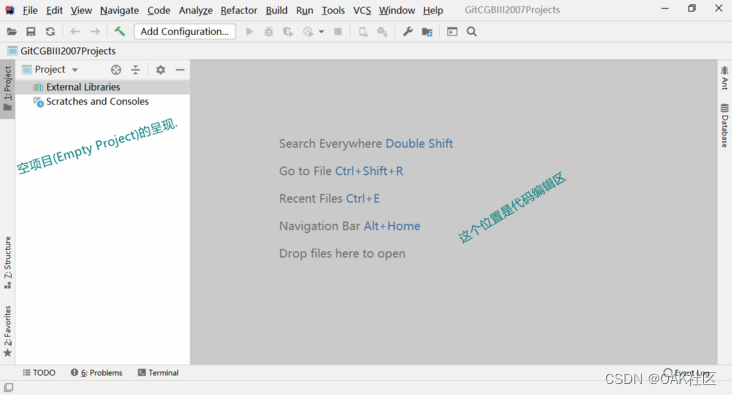Click the Add Configuration... button

tap(185, 31)
